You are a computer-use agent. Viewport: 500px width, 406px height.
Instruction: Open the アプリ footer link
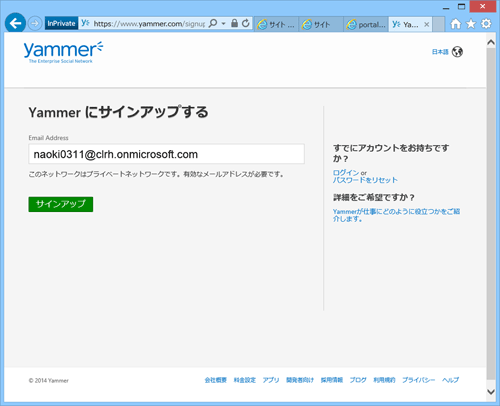[x=271, y=380]
